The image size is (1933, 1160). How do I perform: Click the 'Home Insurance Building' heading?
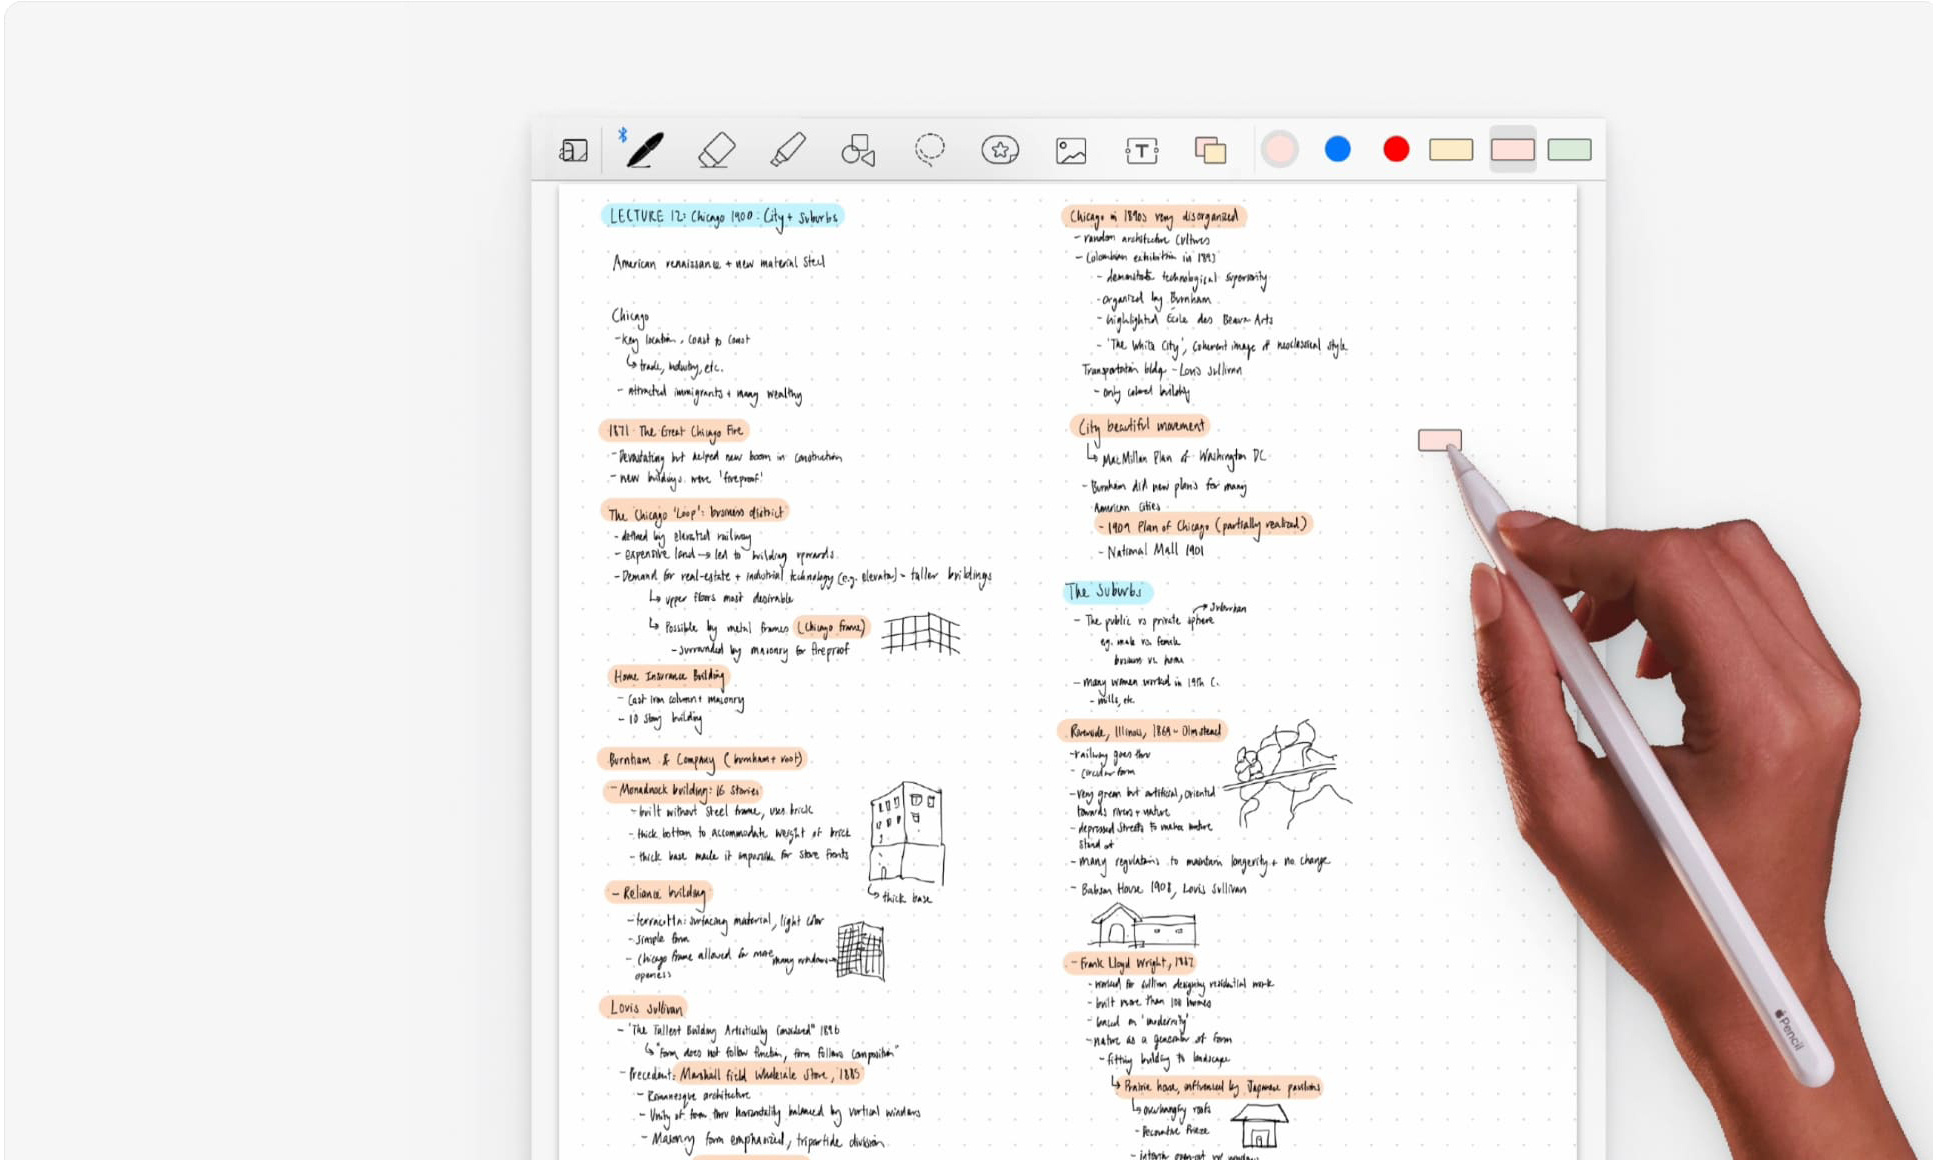click(667, 676)
